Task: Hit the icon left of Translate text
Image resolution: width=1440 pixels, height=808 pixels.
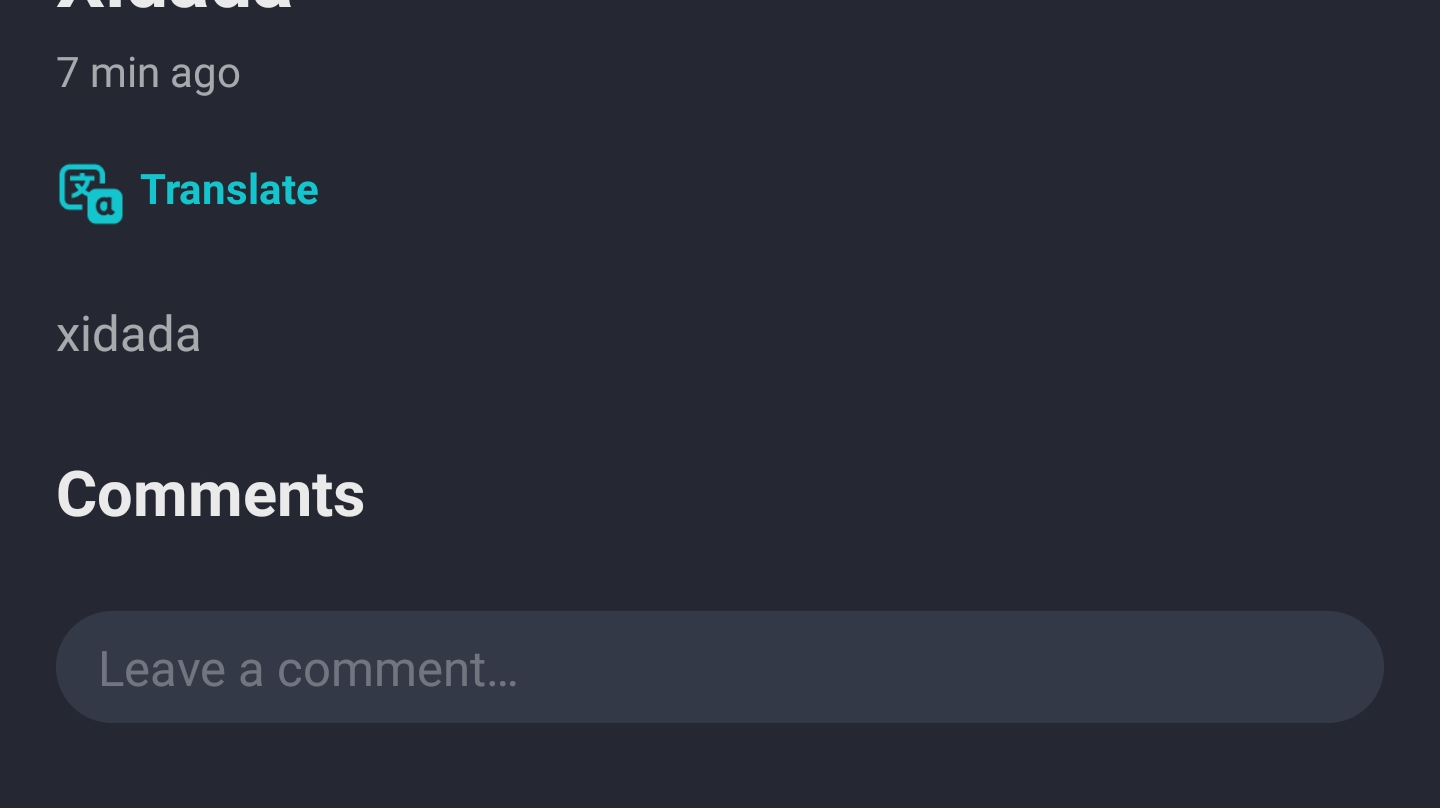Action: [90, 193]
